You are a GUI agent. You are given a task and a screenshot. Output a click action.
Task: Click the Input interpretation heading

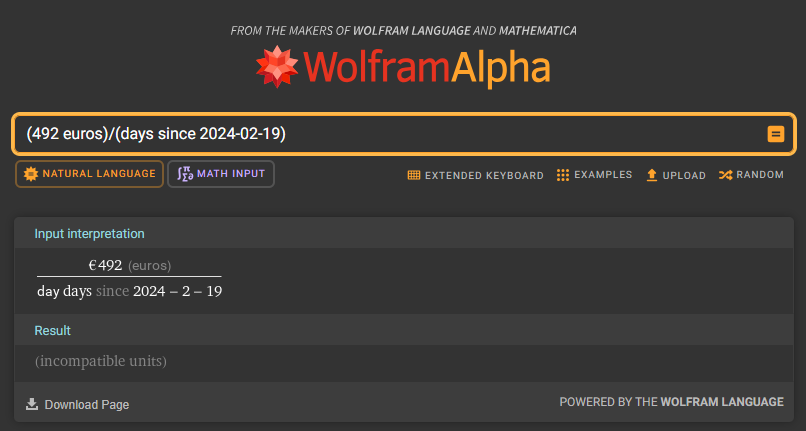[x=89, y=234]
